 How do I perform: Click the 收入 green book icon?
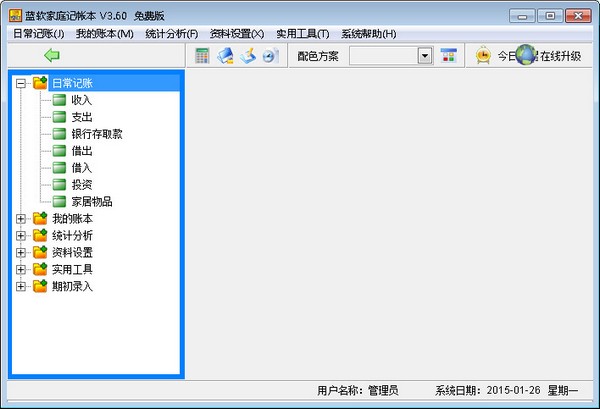coord(59,100)
